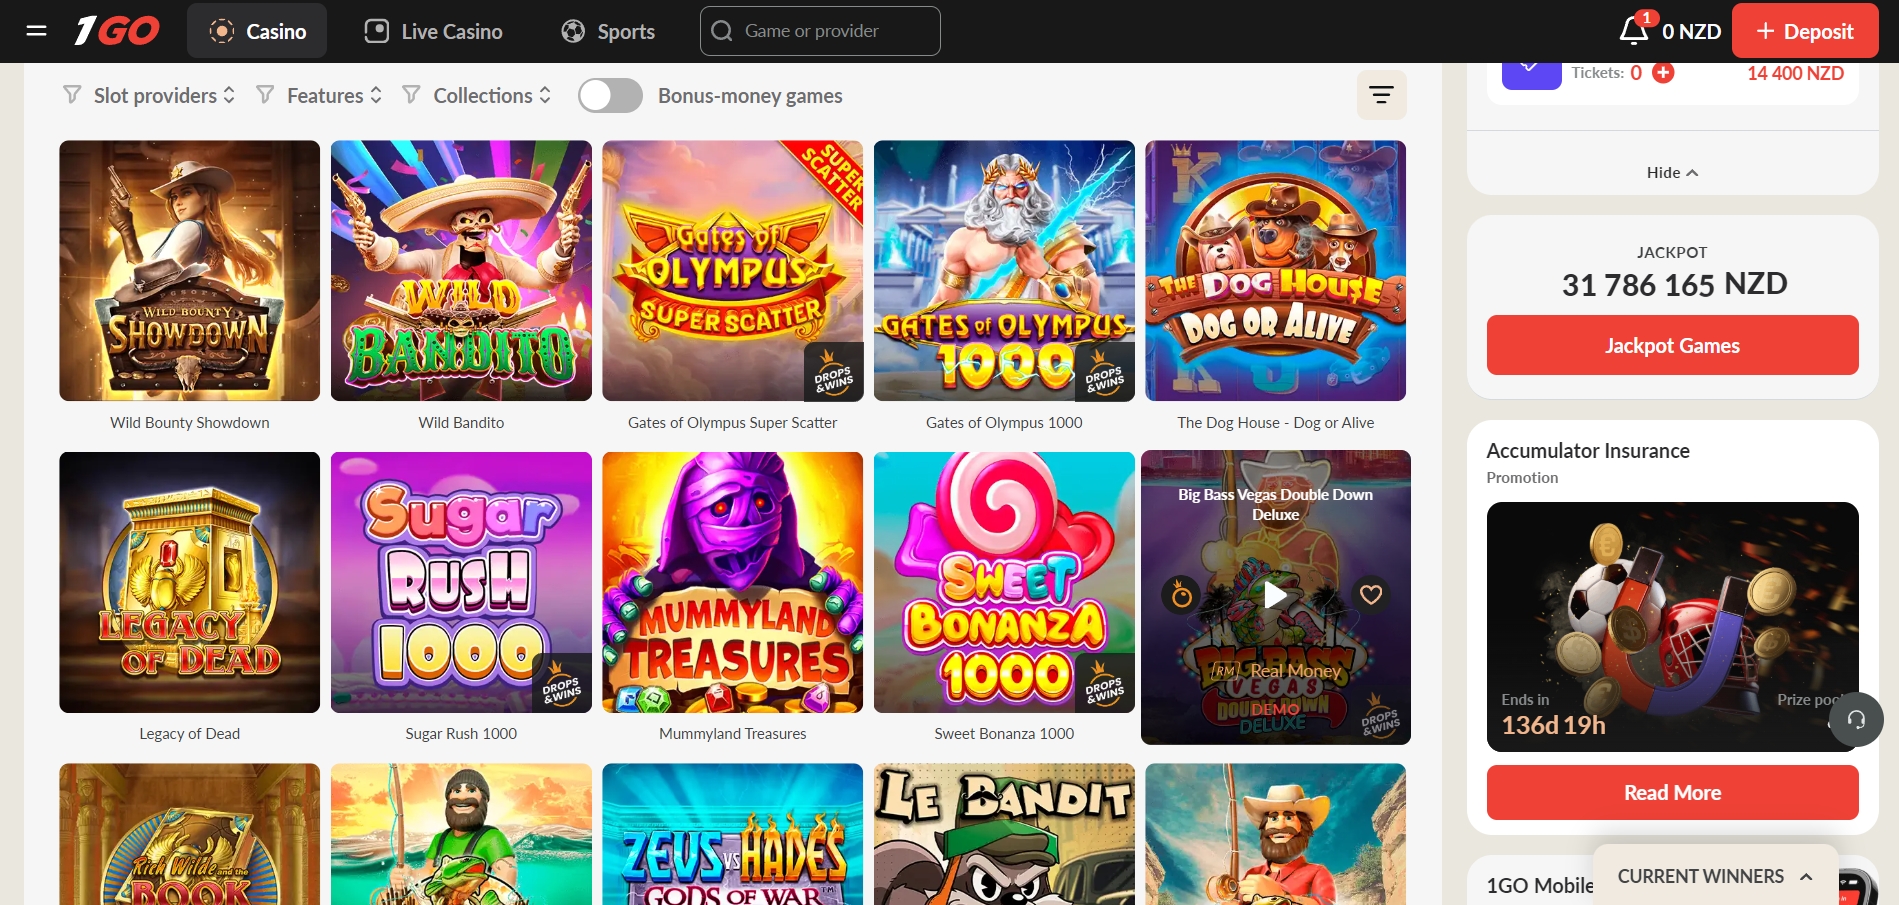Switch to Live Casino tab
This screenshot has width=1899, height=905.
tap(433, 31)
